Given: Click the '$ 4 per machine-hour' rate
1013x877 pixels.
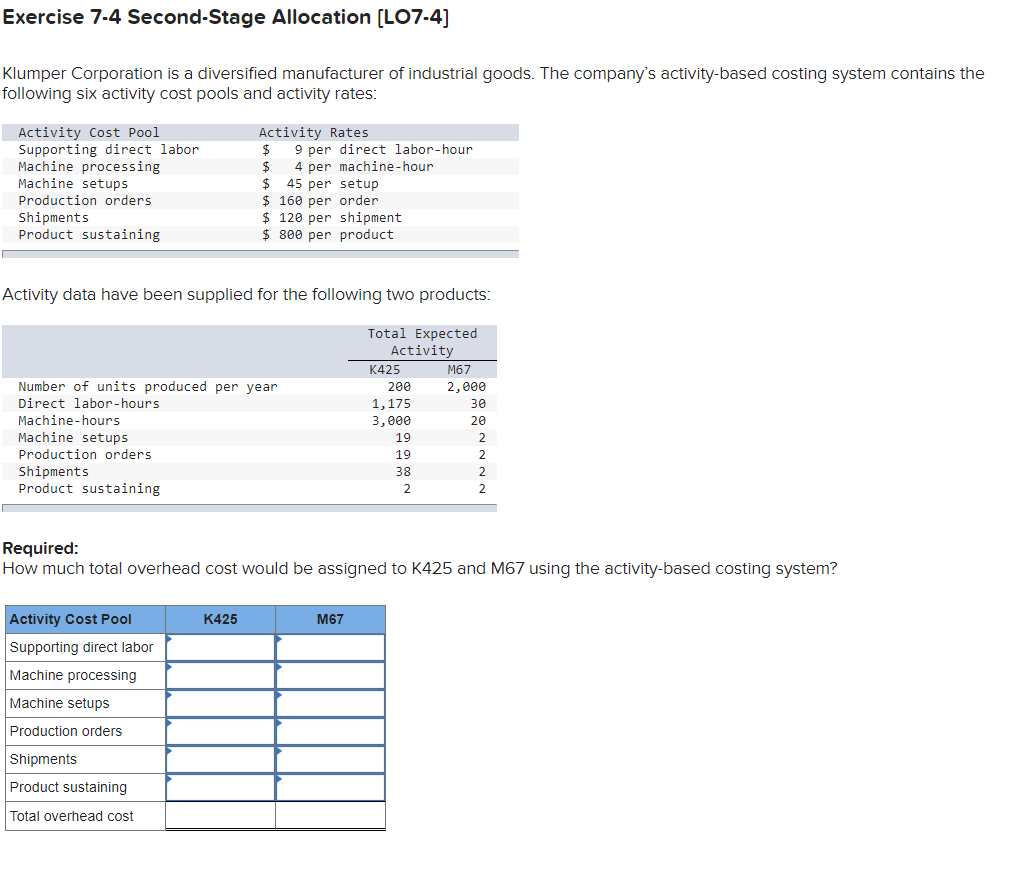Looking at the screenshot, I should 348,167.
